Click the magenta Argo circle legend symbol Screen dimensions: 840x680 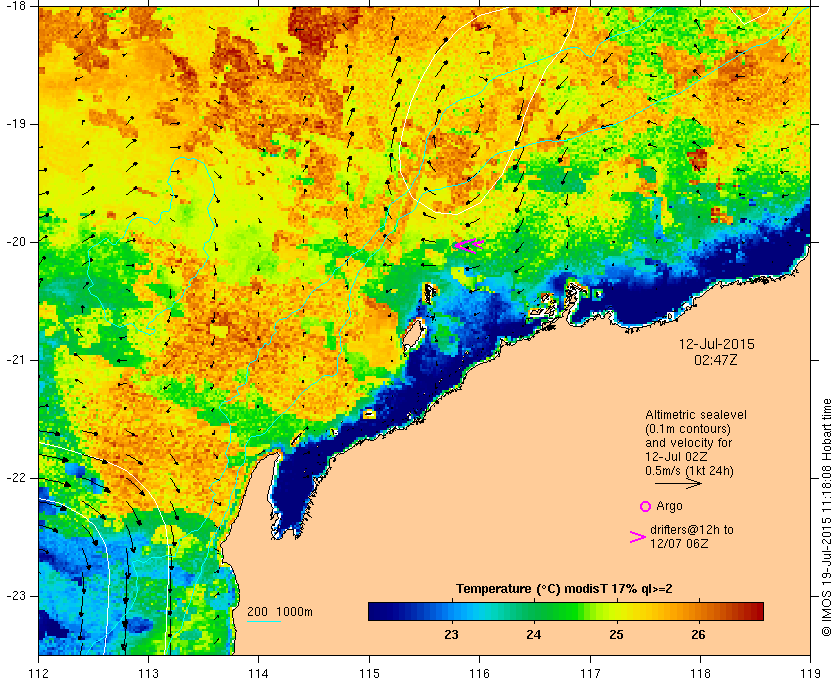click(646, 506)
